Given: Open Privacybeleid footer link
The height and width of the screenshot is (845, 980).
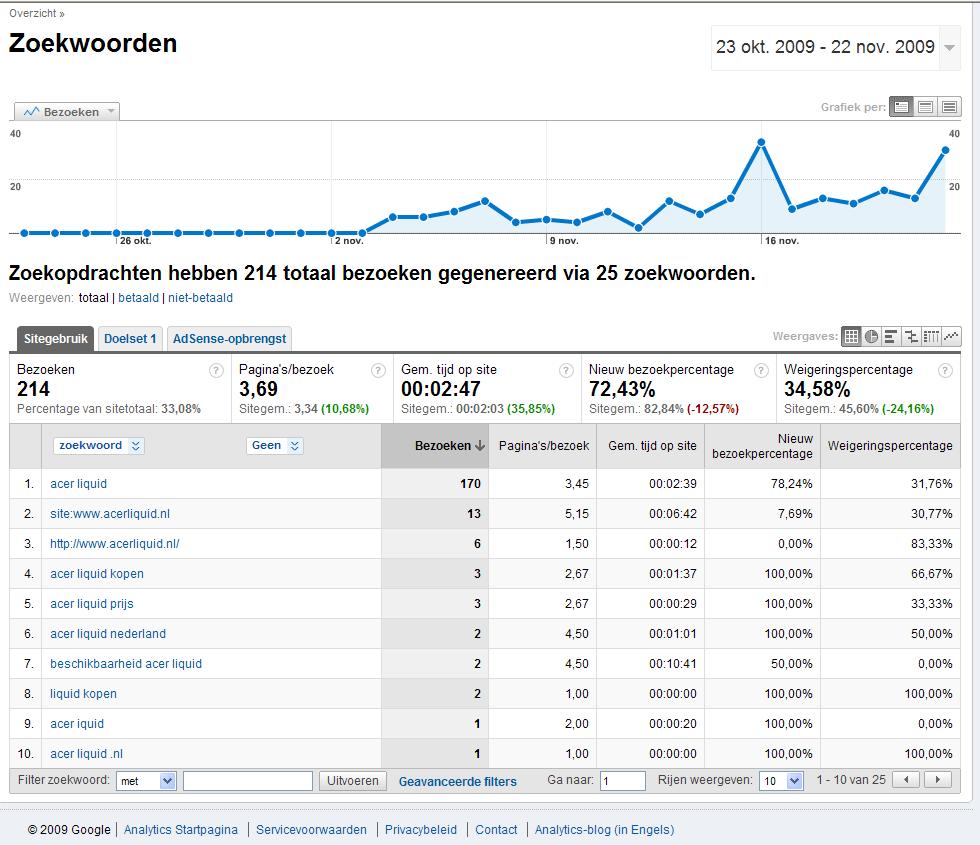Looking at the screenshot, I should coord(421,829).
